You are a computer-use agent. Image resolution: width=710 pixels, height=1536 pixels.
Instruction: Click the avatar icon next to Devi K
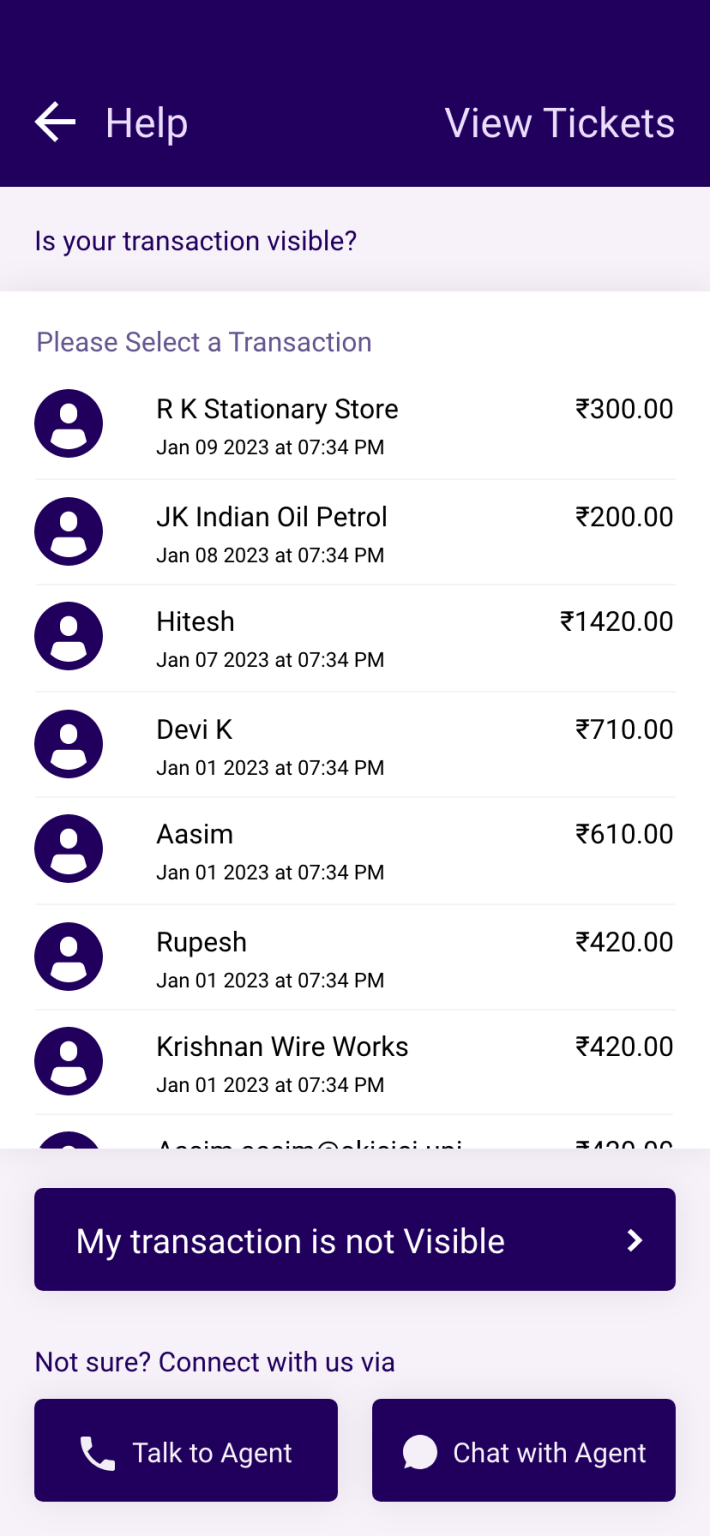tap(68, 743)
